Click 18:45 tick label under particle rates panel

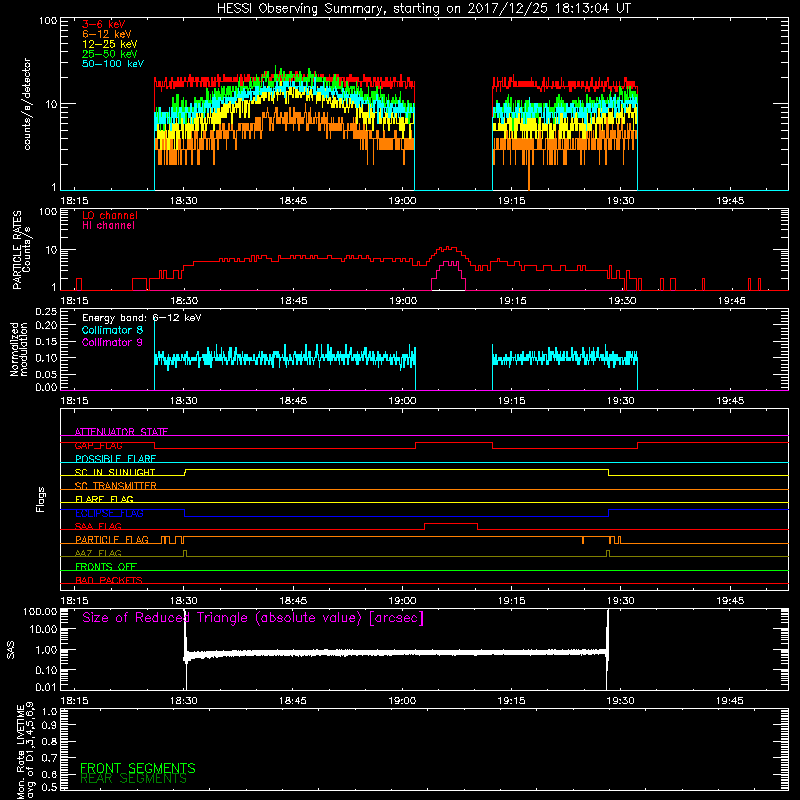[293, 301]
